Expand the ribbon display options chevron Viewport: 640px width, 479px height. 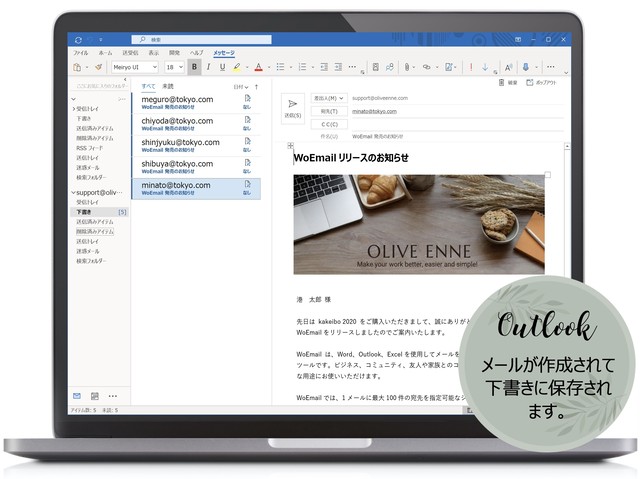(566, 73)
